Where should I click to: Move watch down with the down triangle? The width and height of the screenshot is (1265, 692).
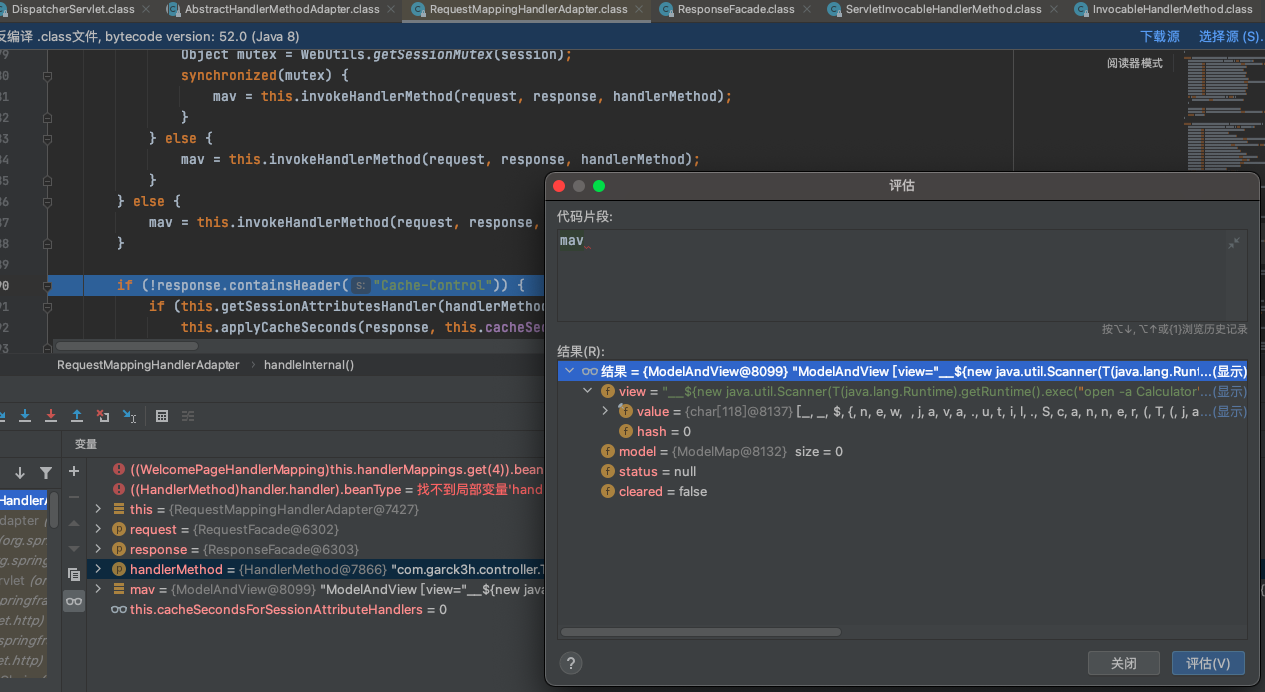(x=74, y=548)
